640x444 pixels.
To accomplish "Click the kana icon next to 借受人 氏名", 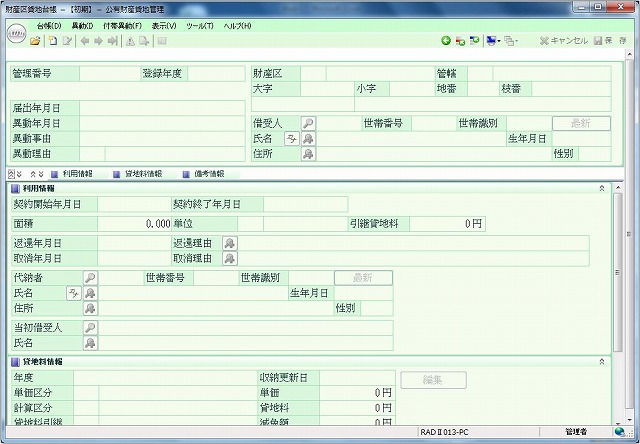I will pos(291,138).
